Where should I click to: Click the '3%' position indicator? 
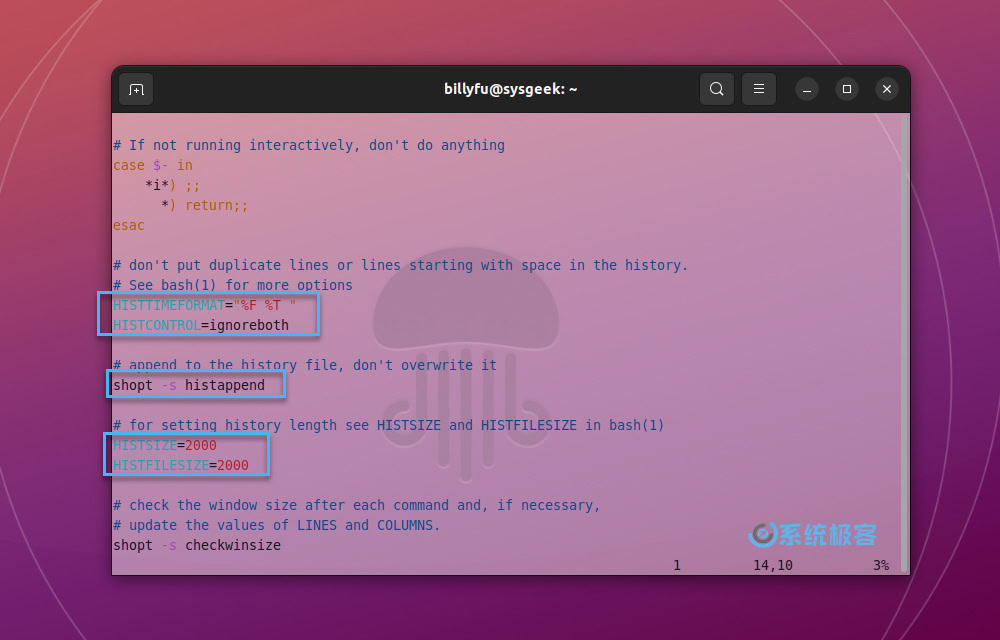(x=881, y=565)
